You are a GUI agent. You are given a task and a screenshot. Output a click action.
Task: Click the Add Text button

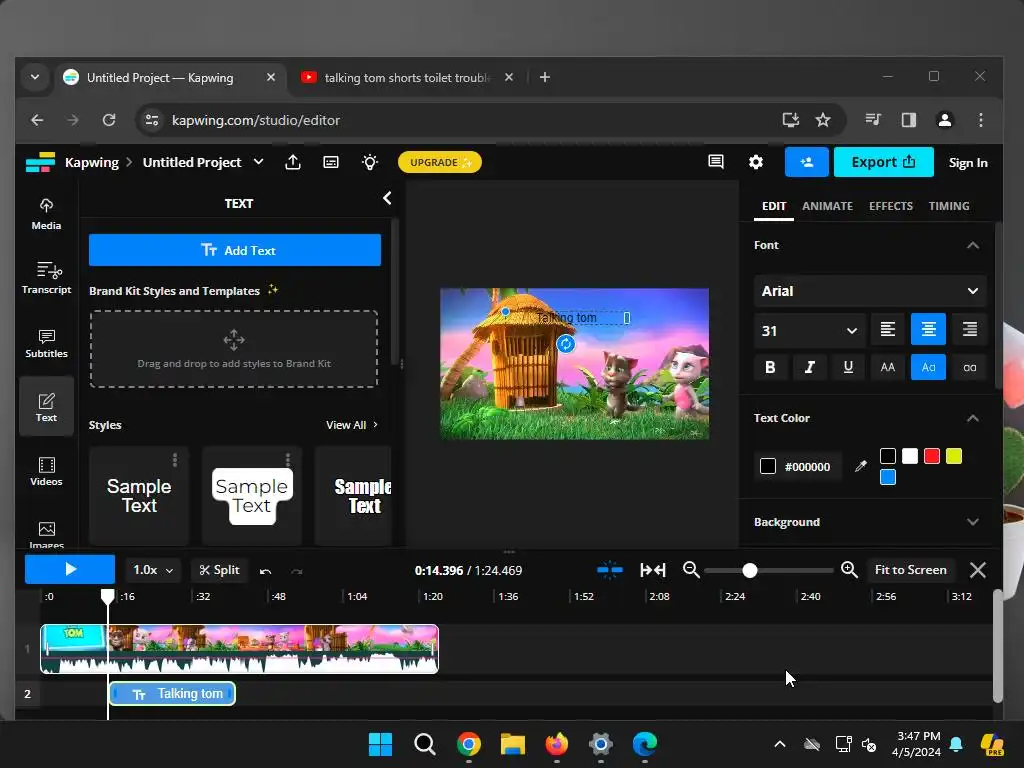(x=234, y=250)
